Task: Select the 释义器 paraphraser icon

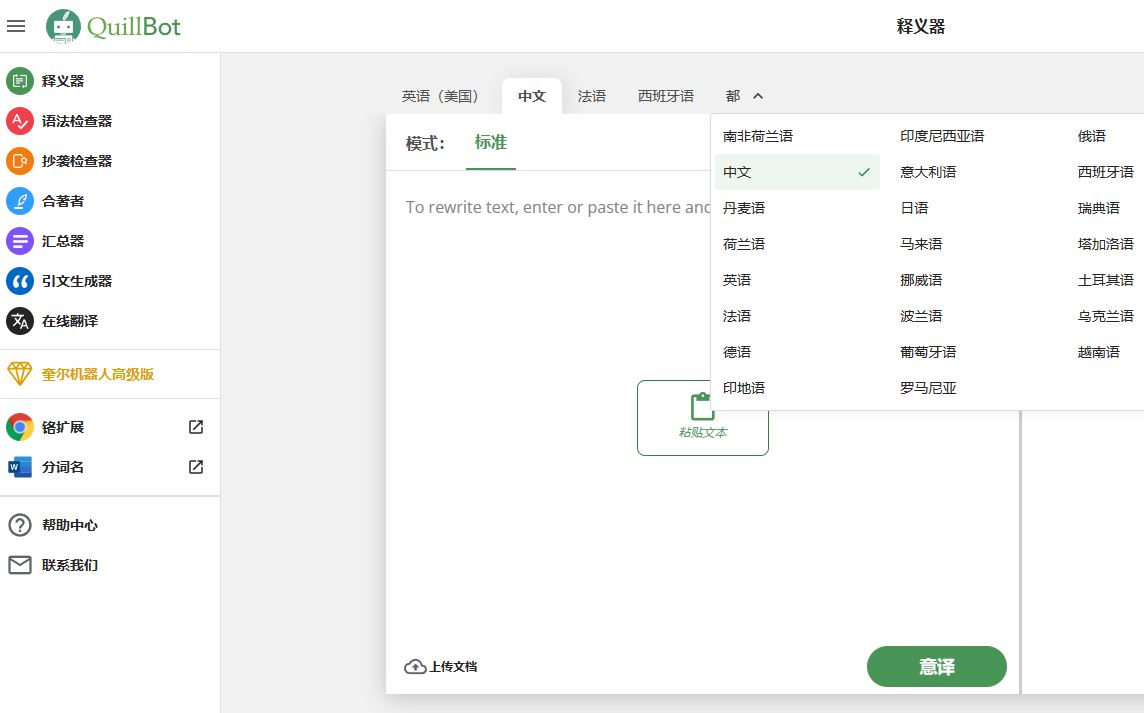Action: 20,81
